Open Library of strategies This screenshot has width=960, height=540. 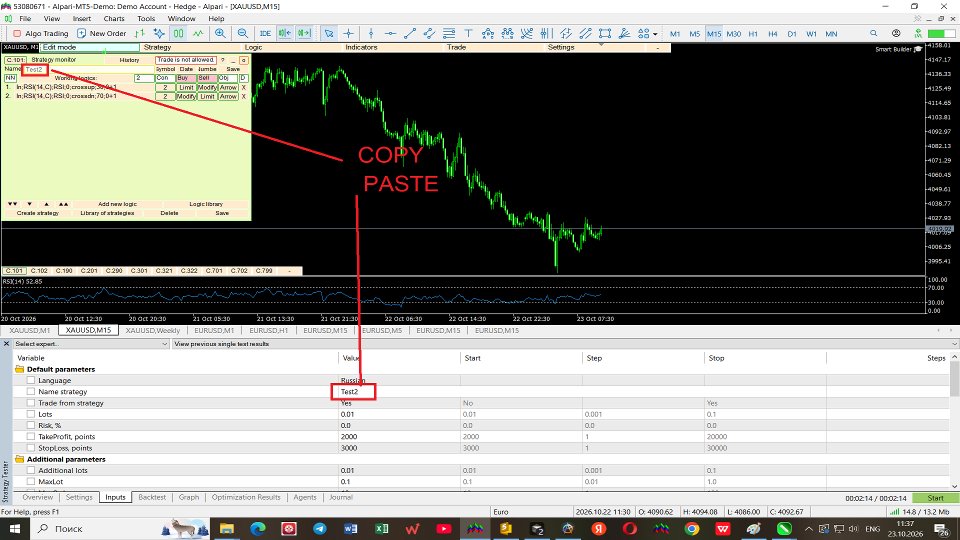(x=107, y=213)
